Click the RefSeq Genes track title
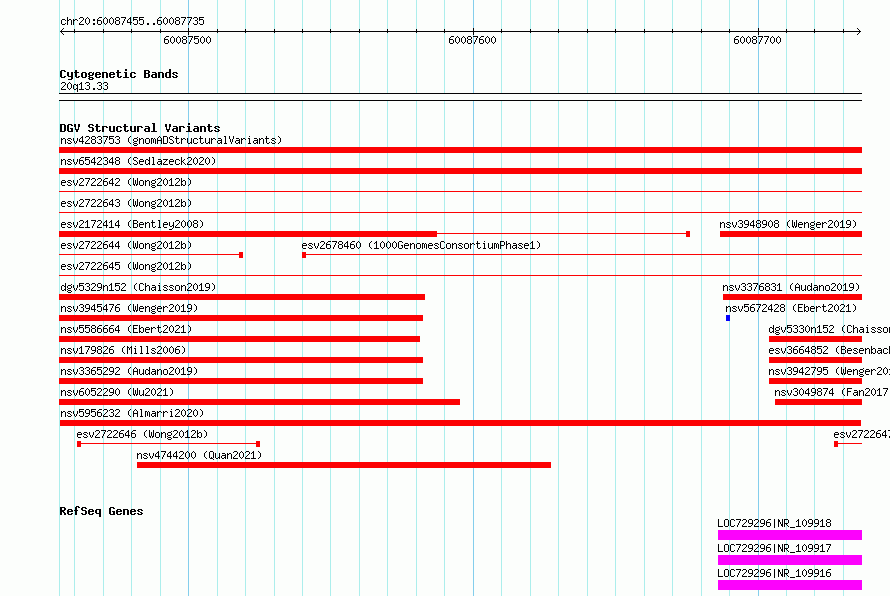Image resolution: width=890 pixels, height=596 pixels. [x=101, y=511]
